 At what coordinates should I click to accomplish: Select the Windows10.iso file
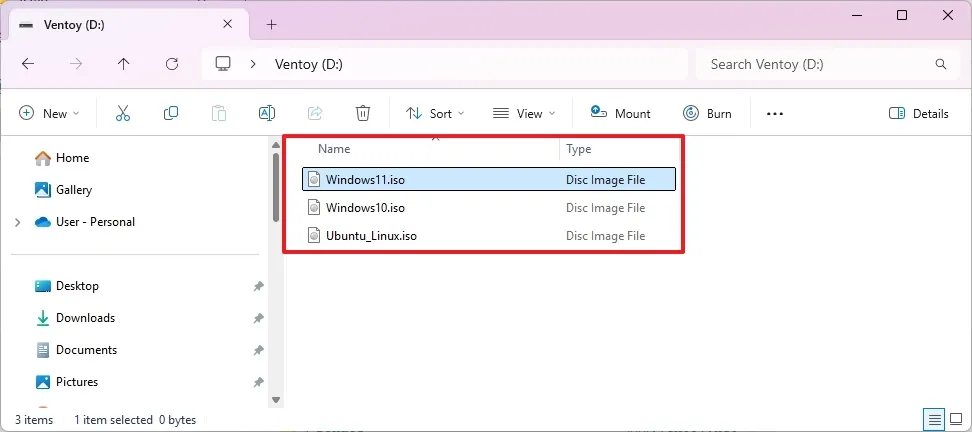(x=488, y=208)
